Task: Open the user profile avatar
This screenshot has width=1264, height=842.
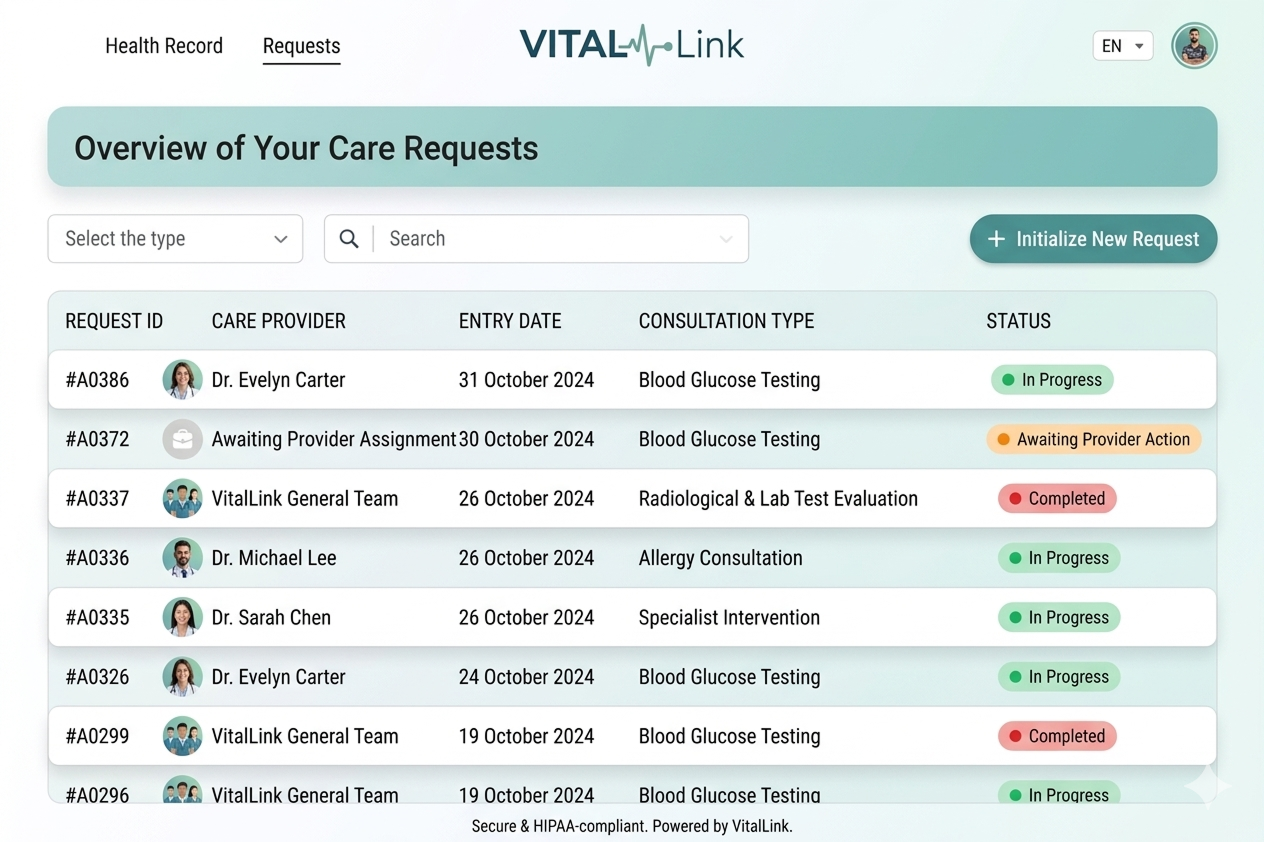Action: pyautogui.click(x=1194, y=46)
